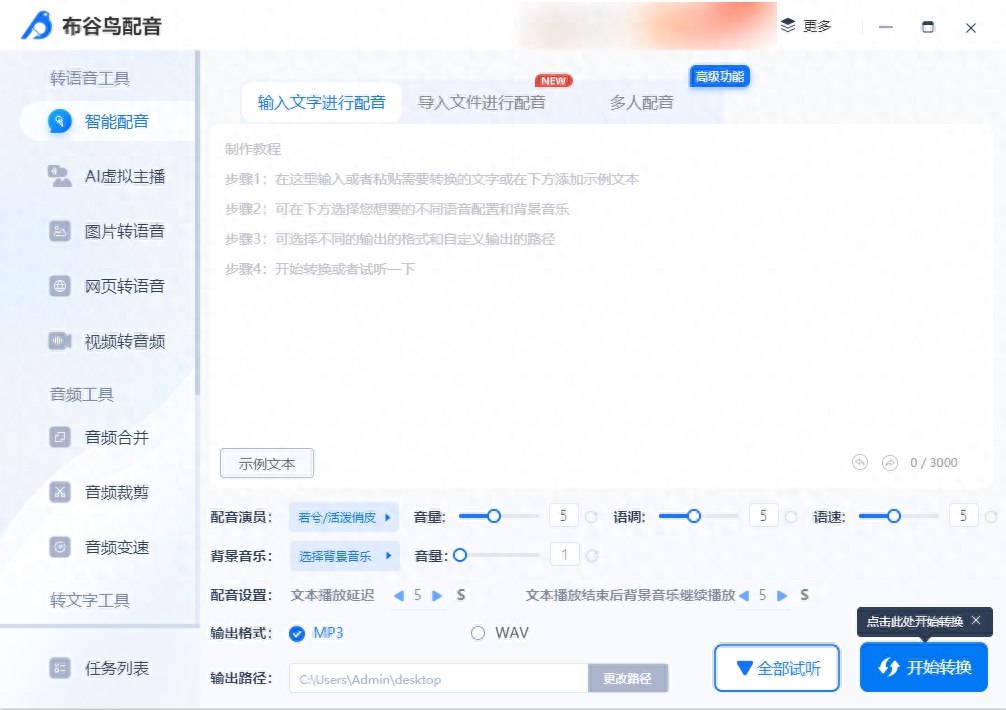
Task: Open 任务列表 task list
Action: coord(100,668)
